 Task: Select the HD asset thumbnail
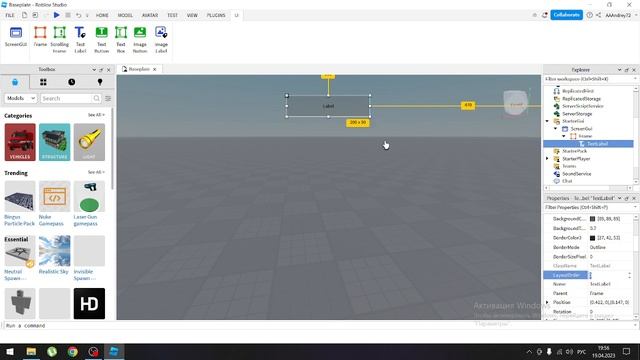coord(89,304)
